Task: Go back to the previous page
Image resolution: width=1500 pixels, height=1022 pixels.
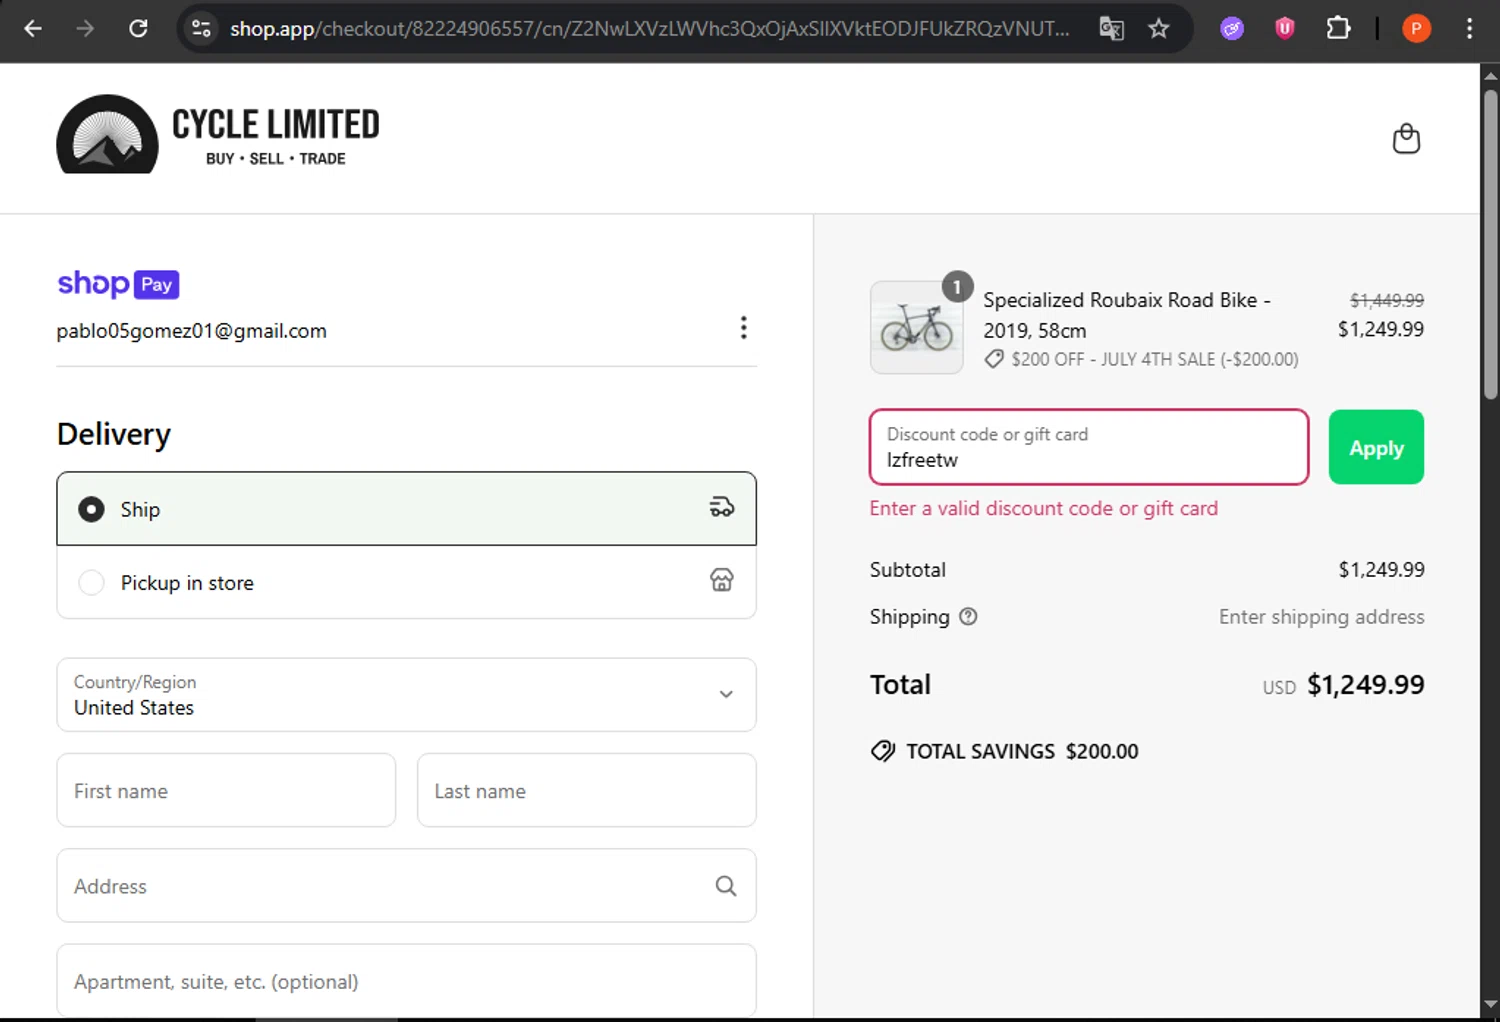Action: [33, 29]
